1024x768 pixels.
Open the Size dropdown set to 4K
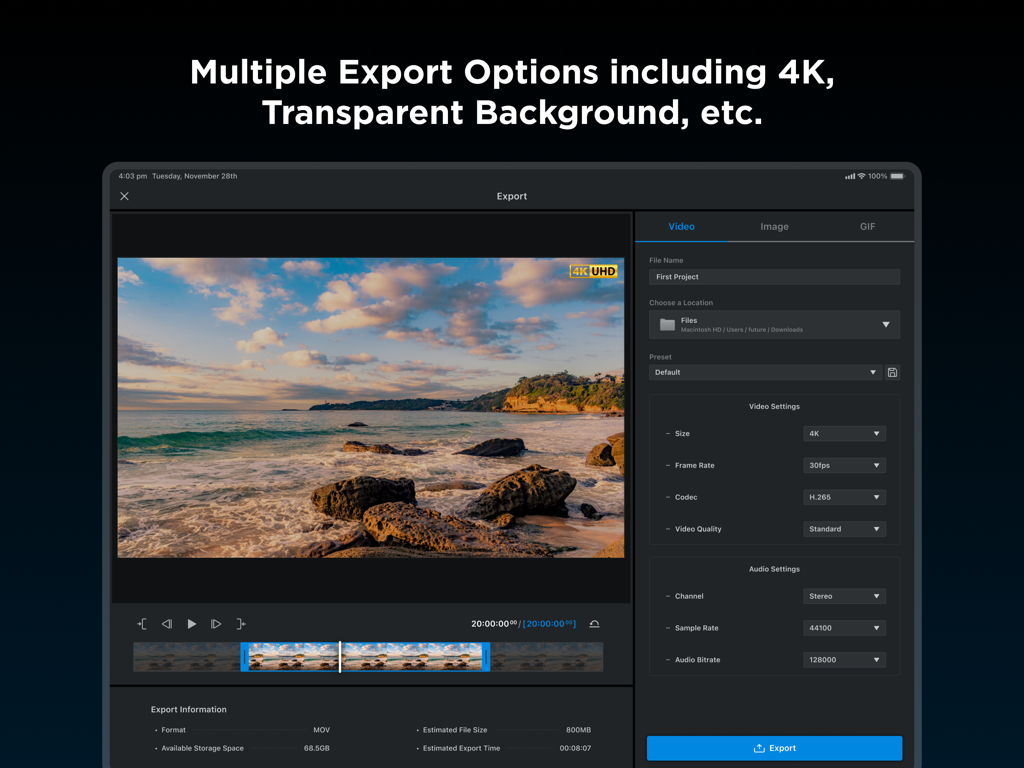click(844, 433)
